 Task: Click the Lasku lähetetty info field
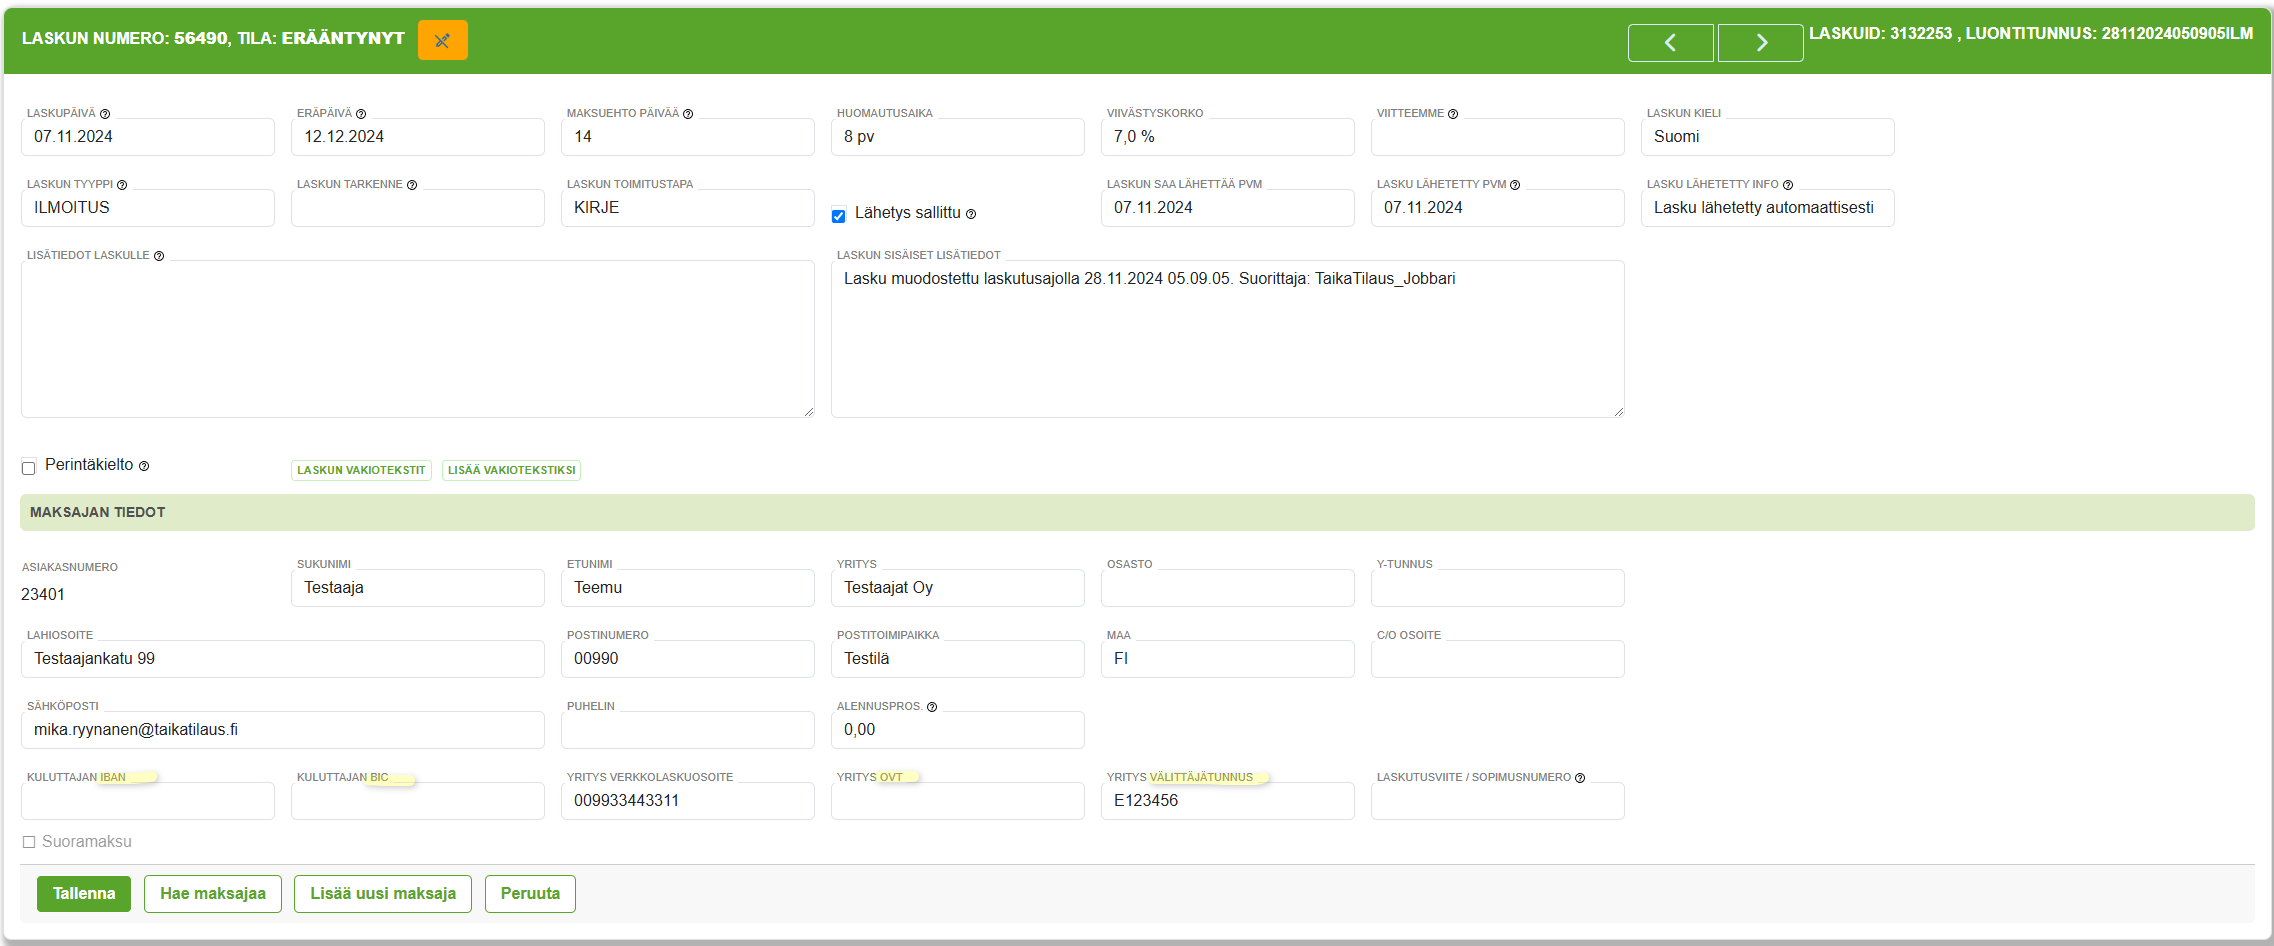click(1767, 208)
